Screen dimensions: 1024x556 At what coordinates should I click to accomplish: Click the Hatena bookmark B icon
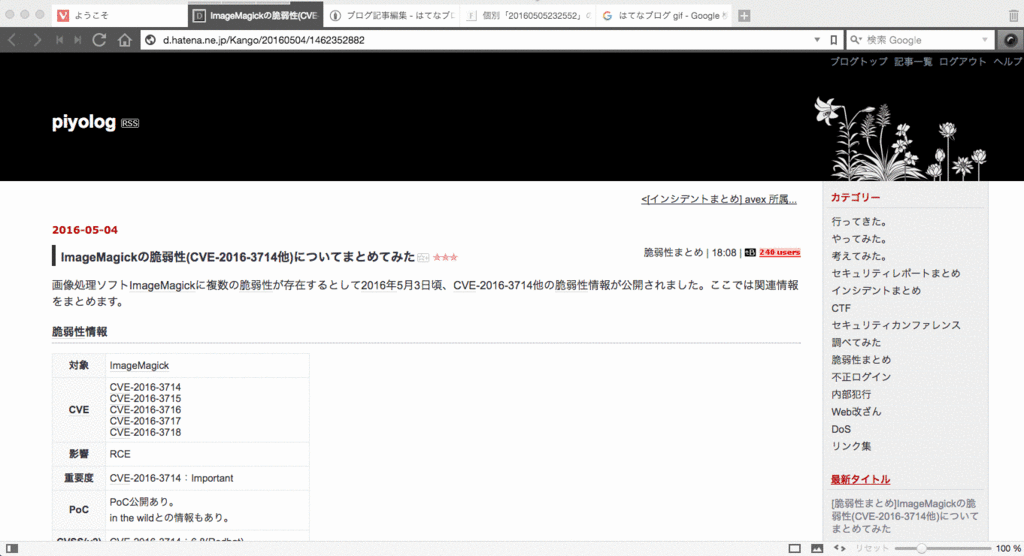(x=750, y=252)
